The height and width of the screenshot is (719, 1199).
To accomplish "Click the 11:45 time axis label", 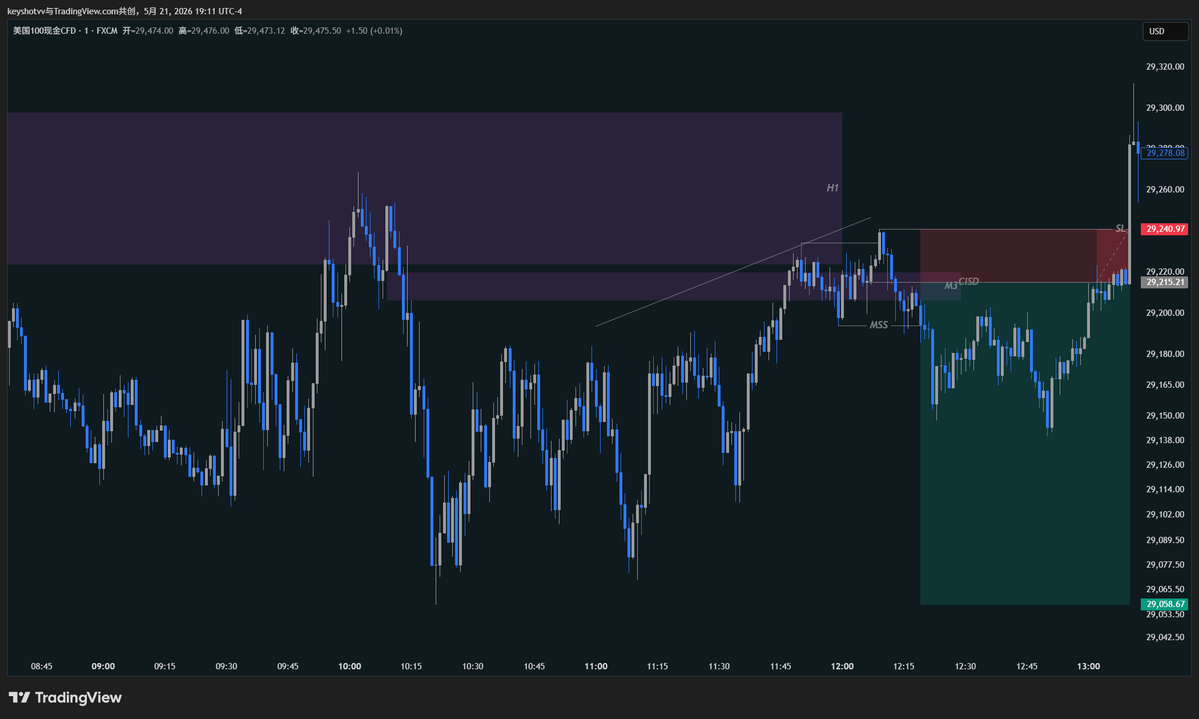I will tap(781, 666).
